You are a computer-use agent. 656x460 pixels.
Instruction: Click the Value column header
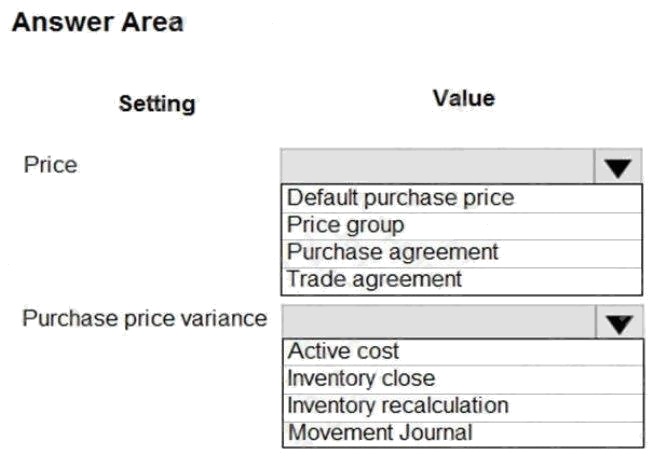click(x=464, y=98)
